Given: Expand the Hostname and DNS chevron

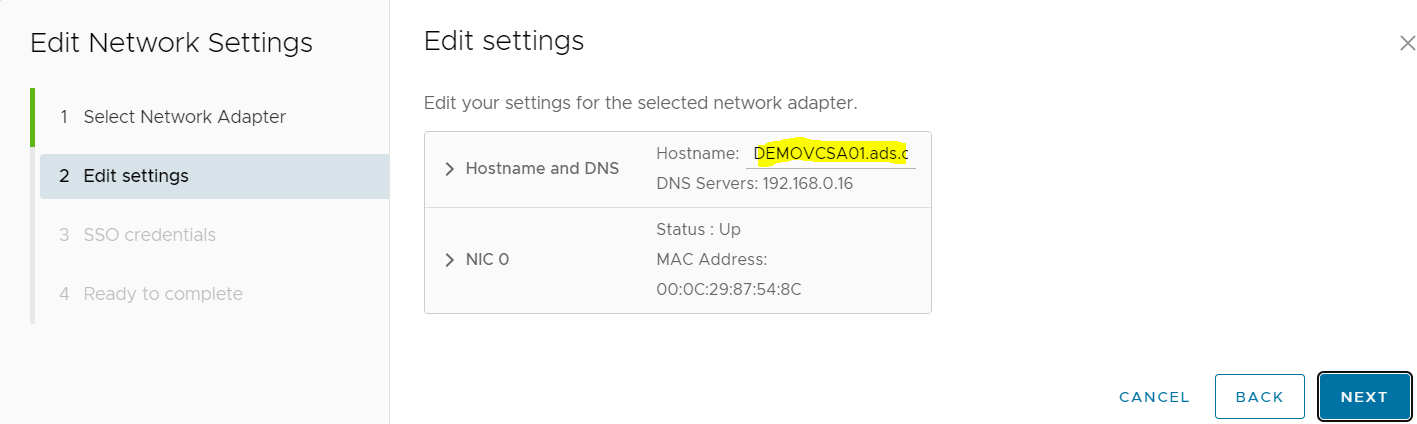Looking at the screenshot, I should tap(449, 169).
